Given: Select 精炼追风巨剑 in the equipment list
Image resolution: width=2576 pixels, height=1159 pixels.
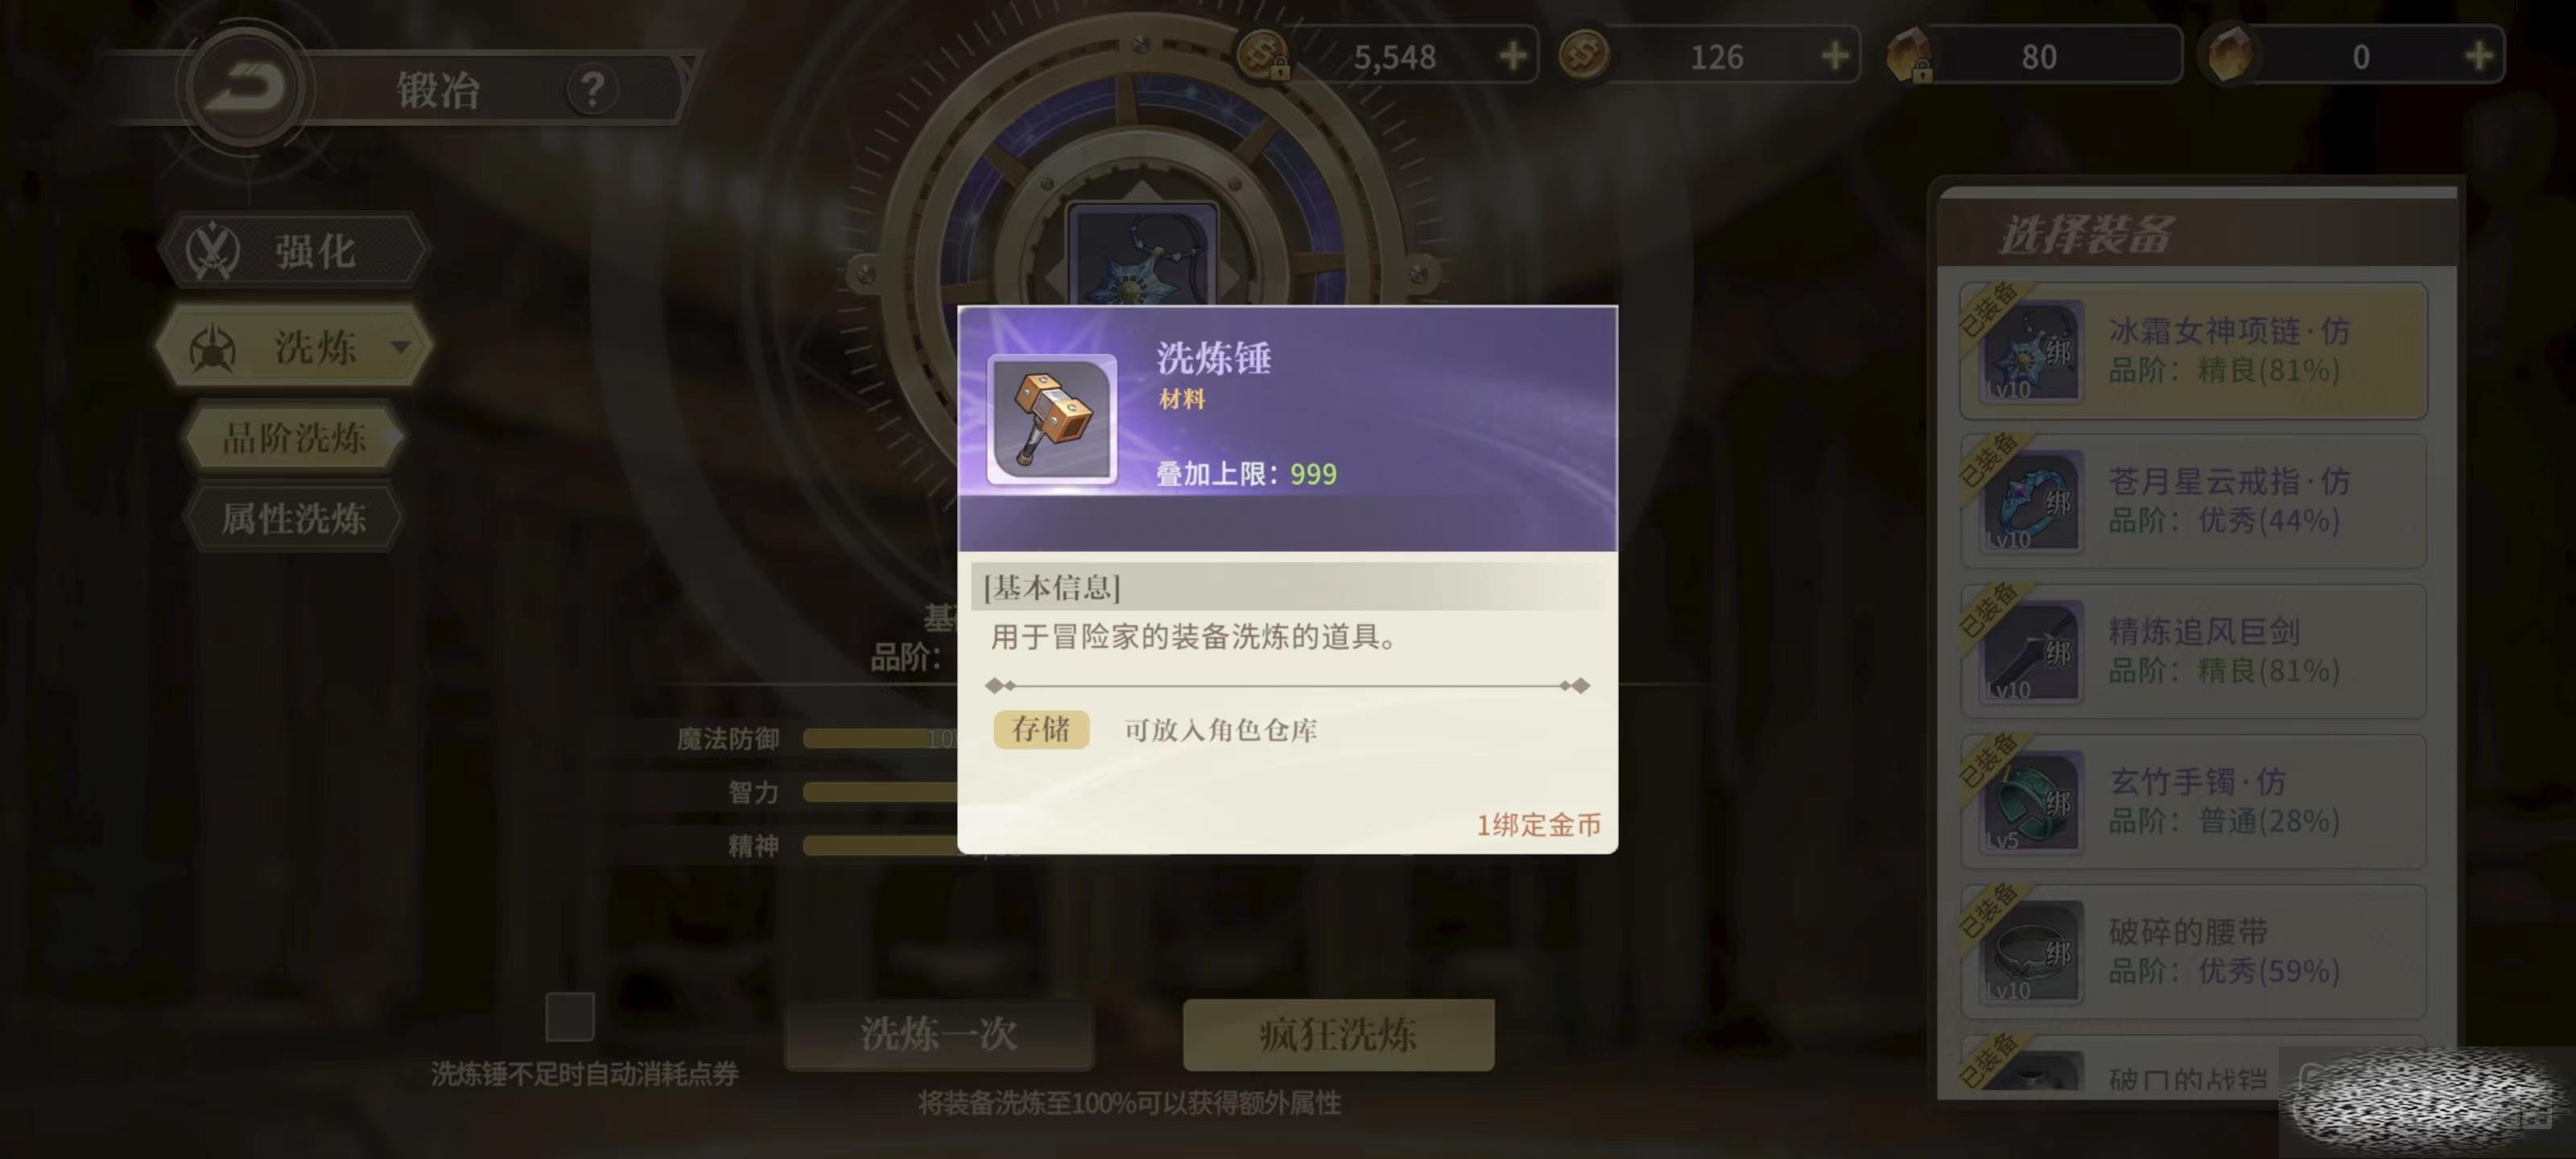Looking at the screenshot, I should pyautogui.click(x=2194, y=651).
